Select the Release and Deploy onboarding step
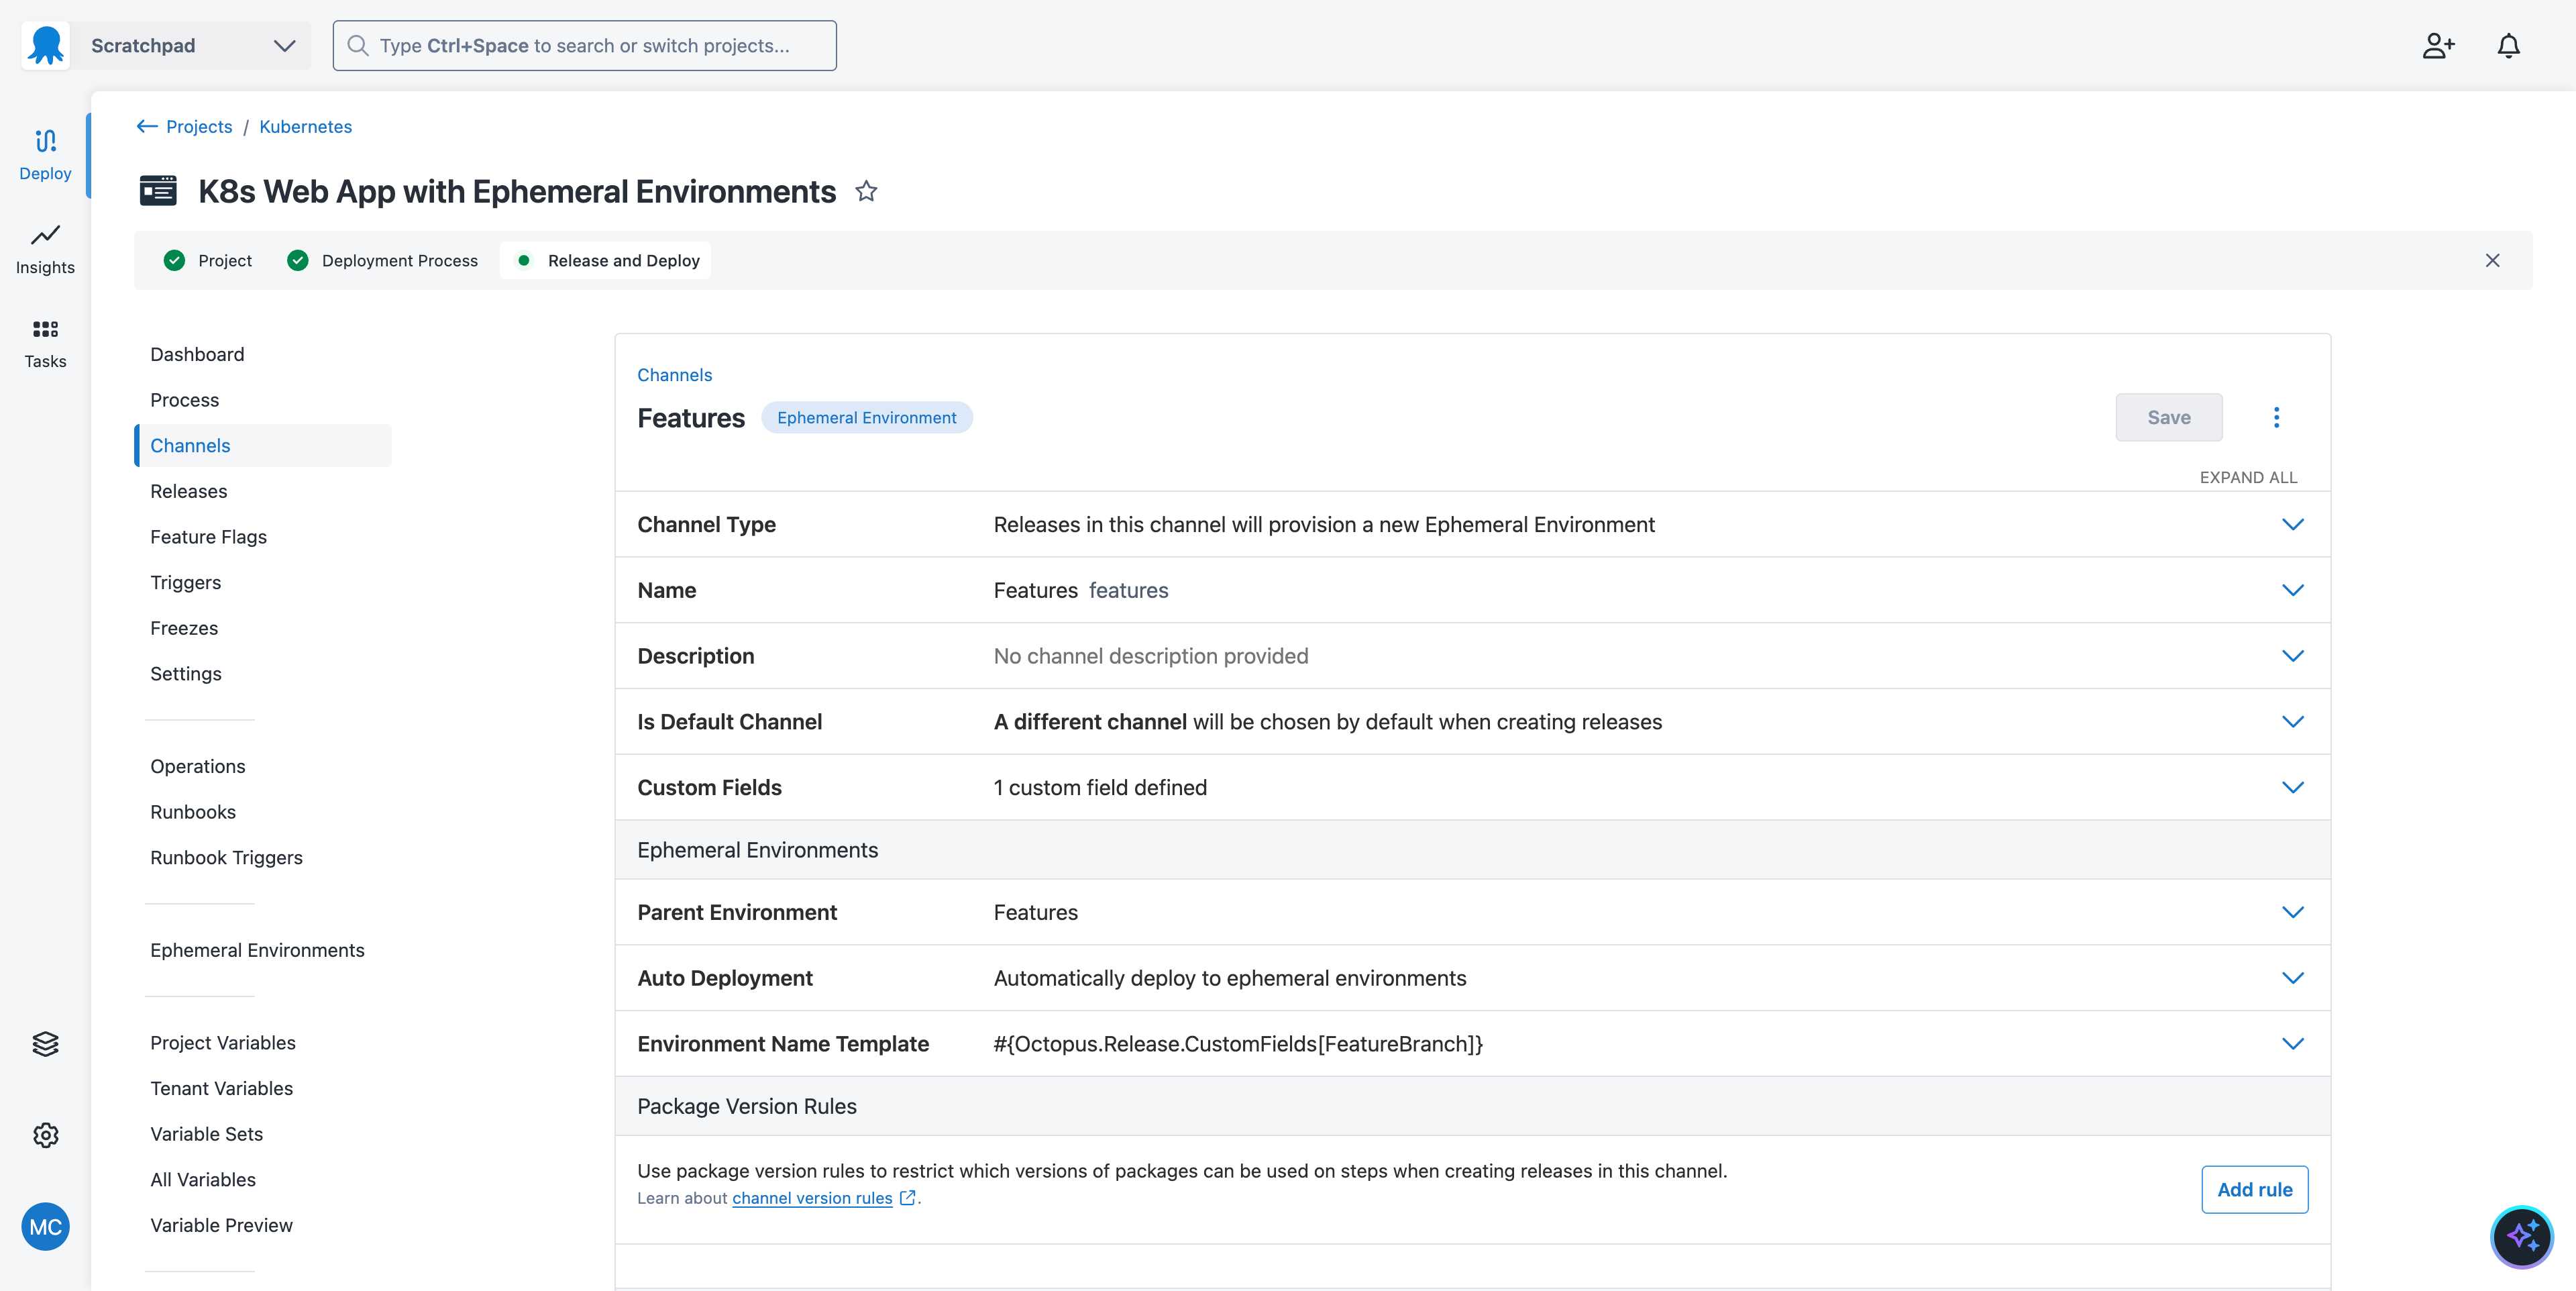2576x1291 pixels. point(606,261)
